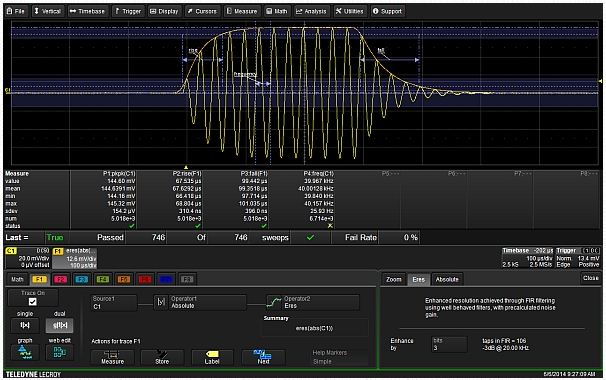This screenshot has height=380, width=606.
Task: Open the File menu
Action: [16, 11]
